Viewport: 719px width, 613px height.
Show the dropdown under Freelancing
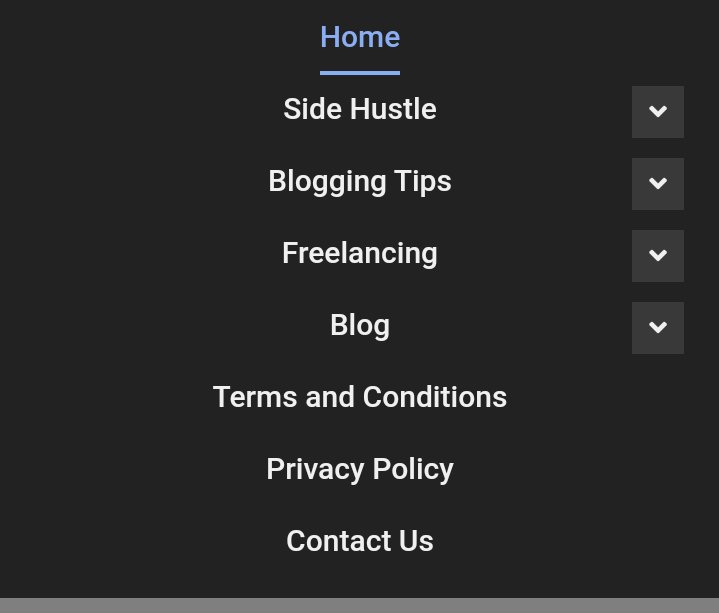pos(657,255)
